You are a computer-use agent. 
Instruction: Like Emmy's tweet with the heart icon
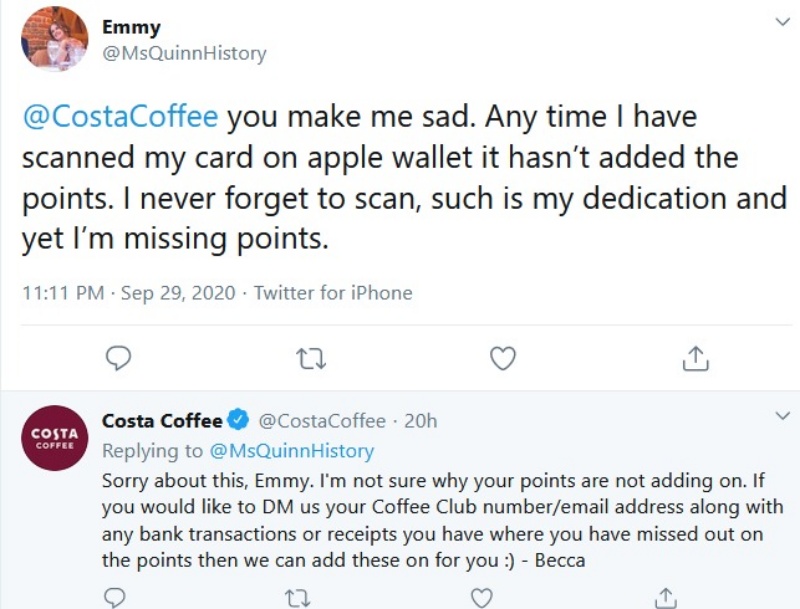tap(503, 358)
